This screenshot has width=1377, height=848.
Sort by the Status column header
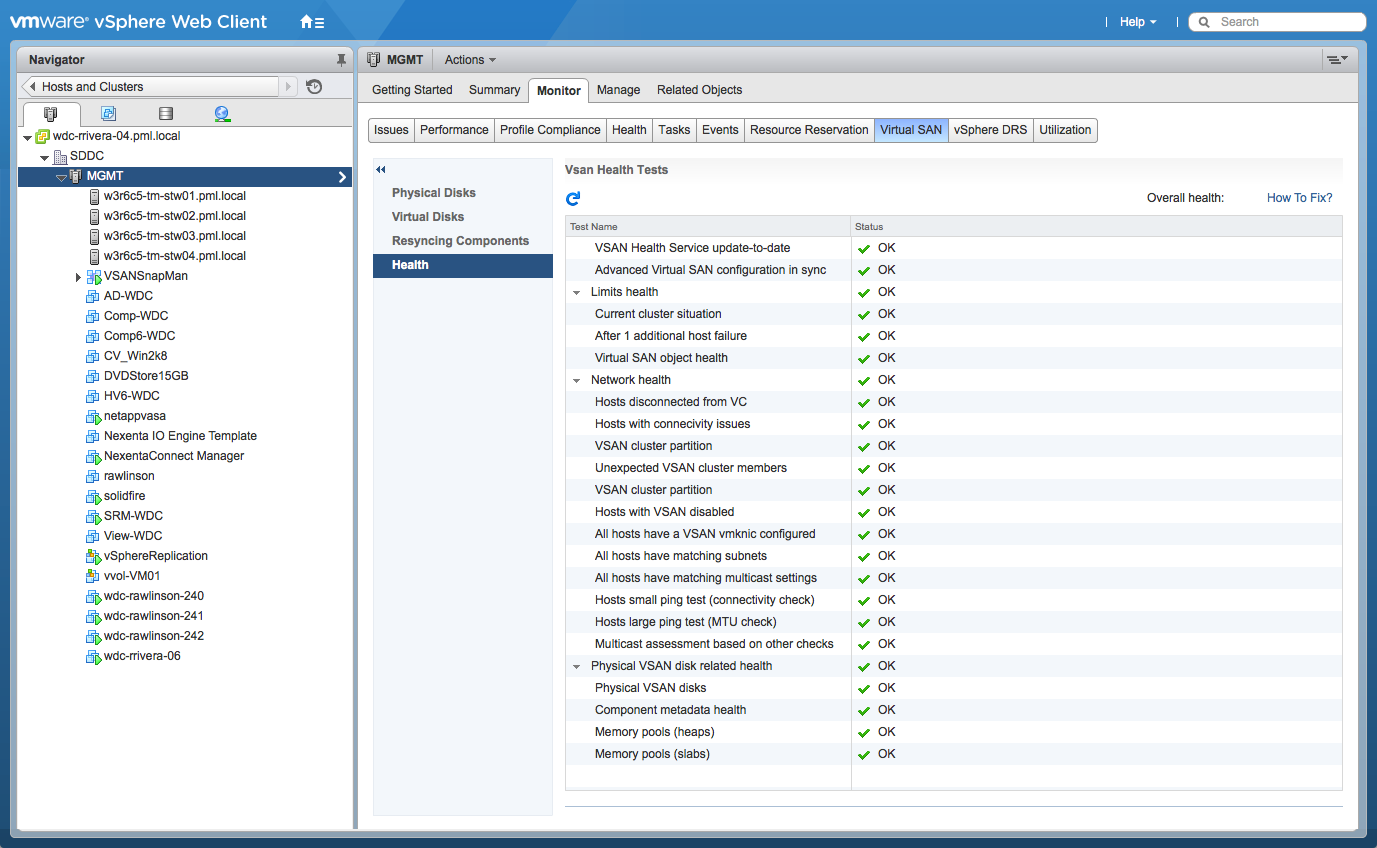pyautogui.click(x=1096, y=227)
